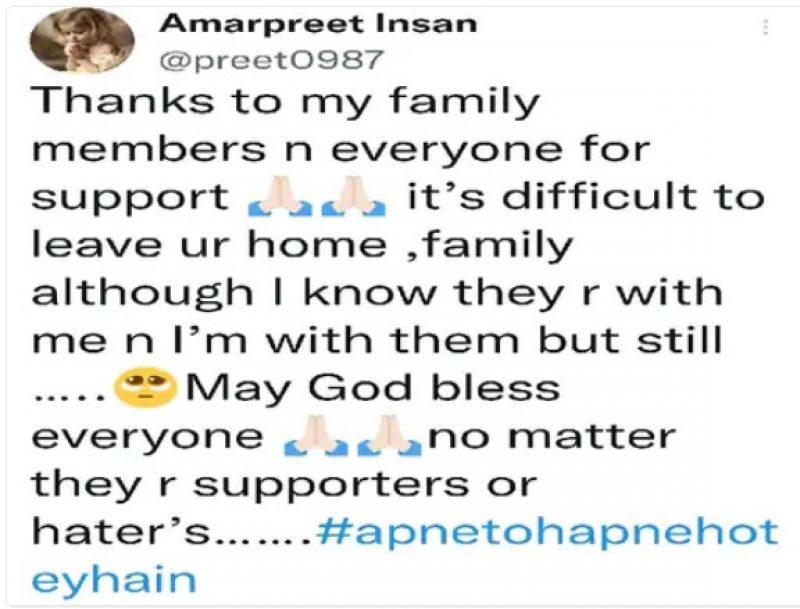Click the words 'it's difficult to'

coord(586,196)
